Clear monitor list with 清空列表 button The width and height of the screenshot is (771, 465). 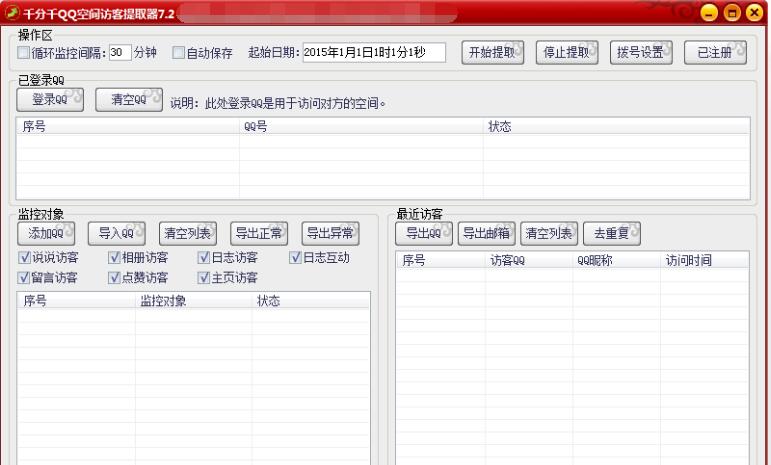coord(188,233)
